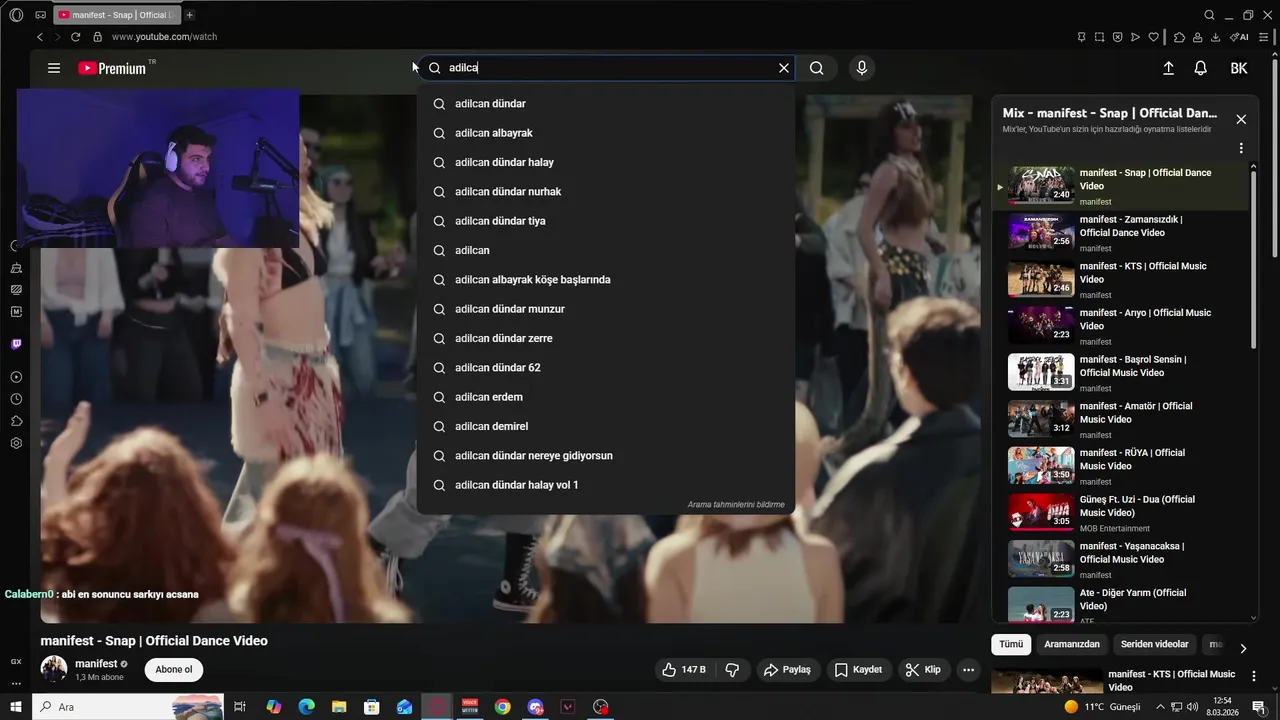Select the Seriden videolar filter chip

(x=1155, y=645)
